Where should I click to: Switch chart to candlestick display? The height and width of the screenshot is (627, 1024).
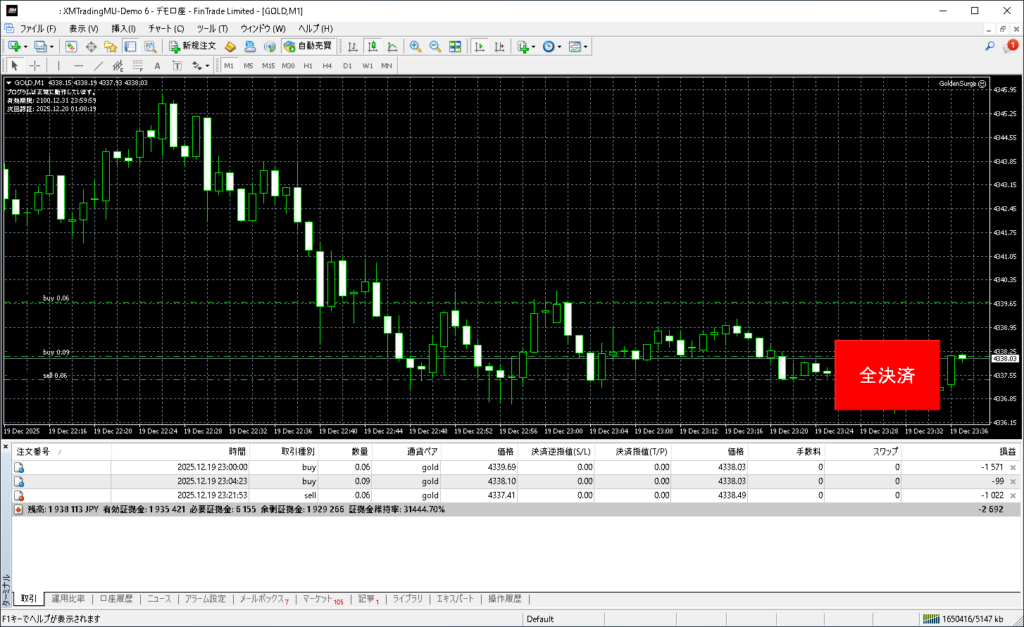(x=371, y=46)
